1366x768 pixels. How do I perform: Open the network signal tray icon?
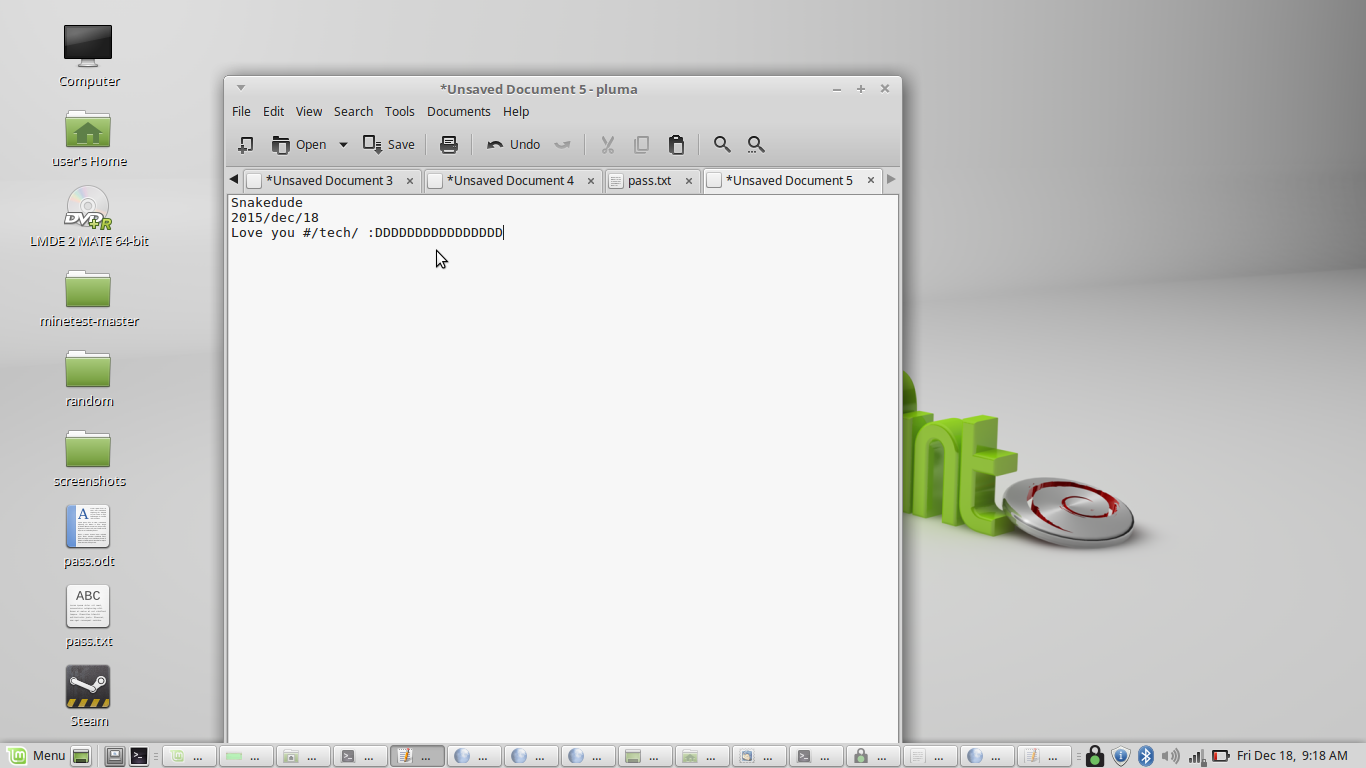point(1196,756)
